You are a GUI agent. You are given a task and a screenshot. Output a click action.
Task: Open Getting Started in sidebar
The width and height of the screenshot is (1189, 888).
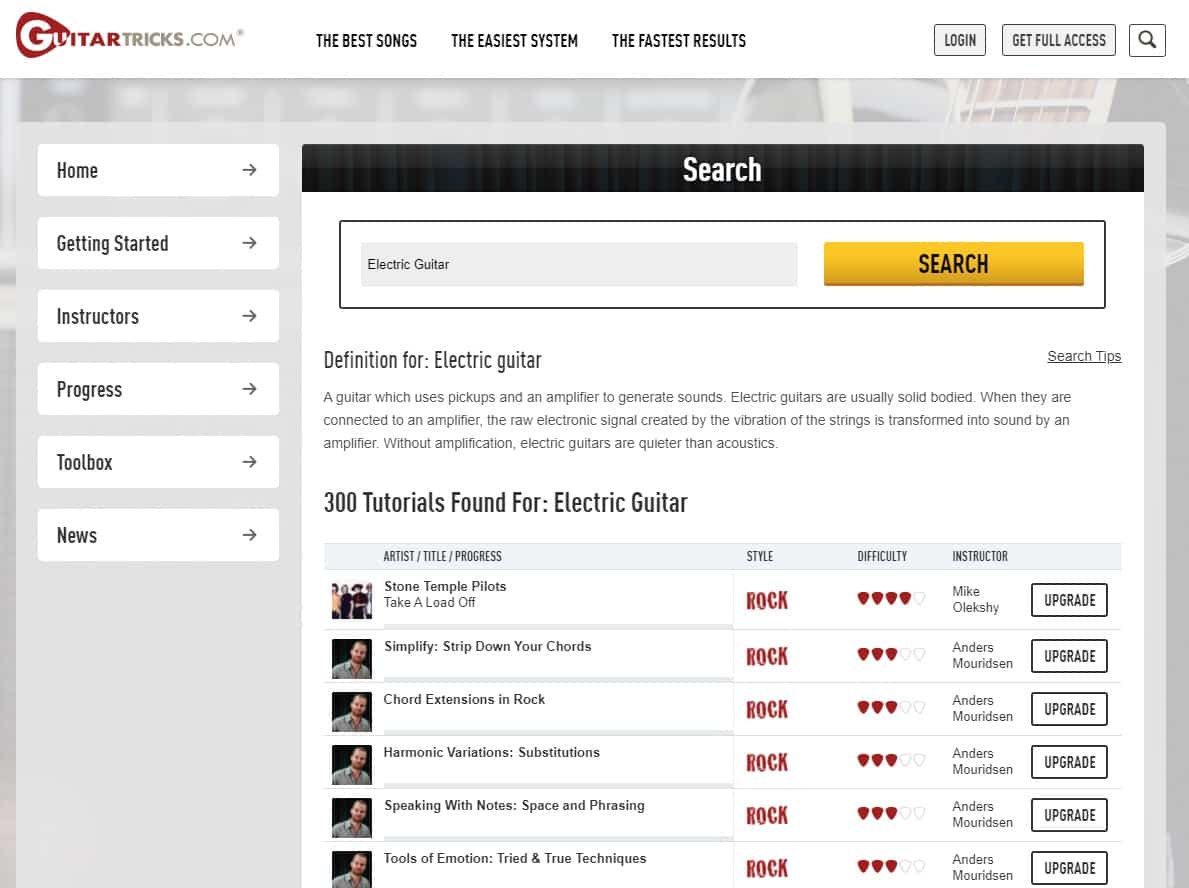click(x=158, y=243)
